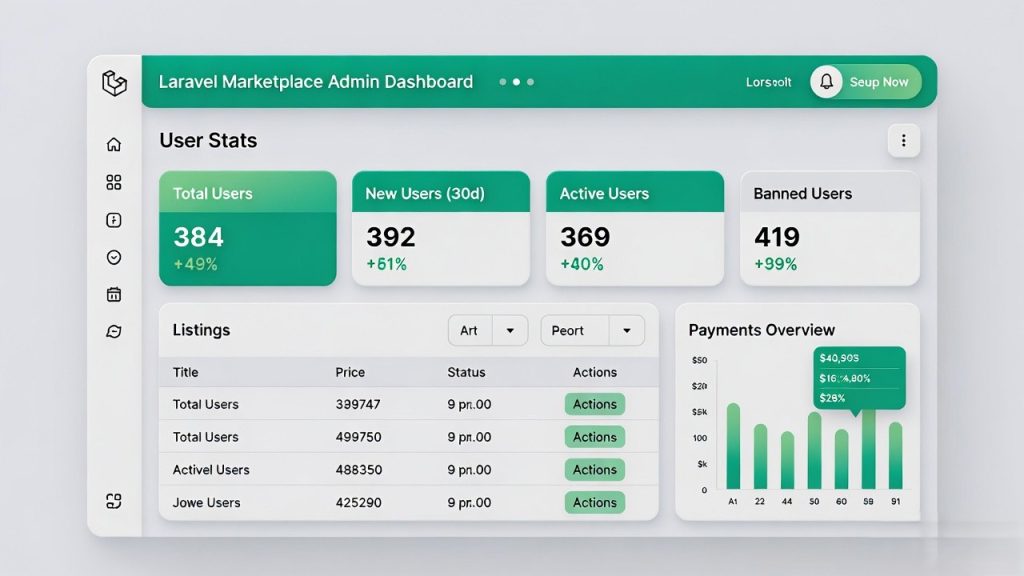
Task: Click price value 499750
Action: [x=359, y=437]
